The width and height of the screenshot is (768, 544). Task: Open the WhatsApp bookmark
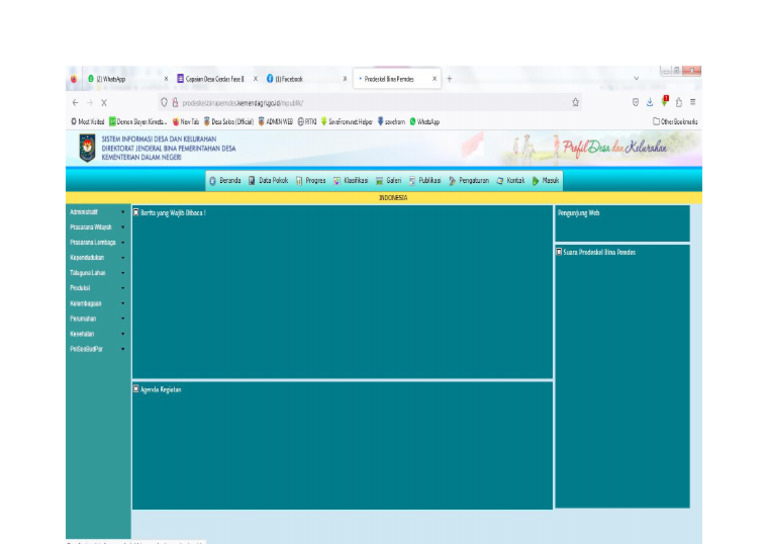[x=424, y=121]
